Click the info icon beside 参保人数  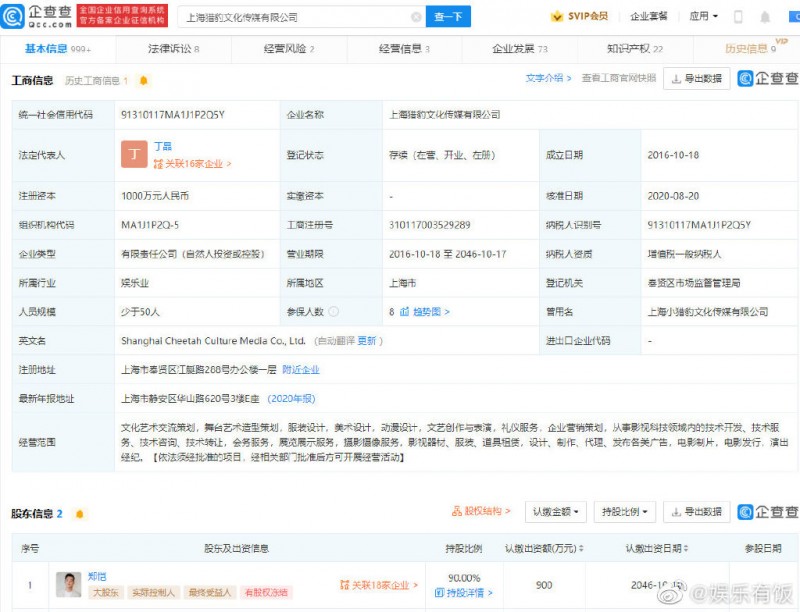pos(333,312)
